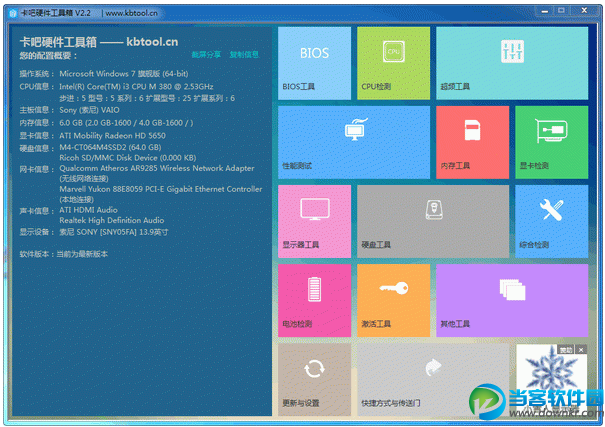Image resolution: width=605 pixels, height=427 pixels.
Task: Close the snowflake ad with its ×
Action: pos(581,350)
